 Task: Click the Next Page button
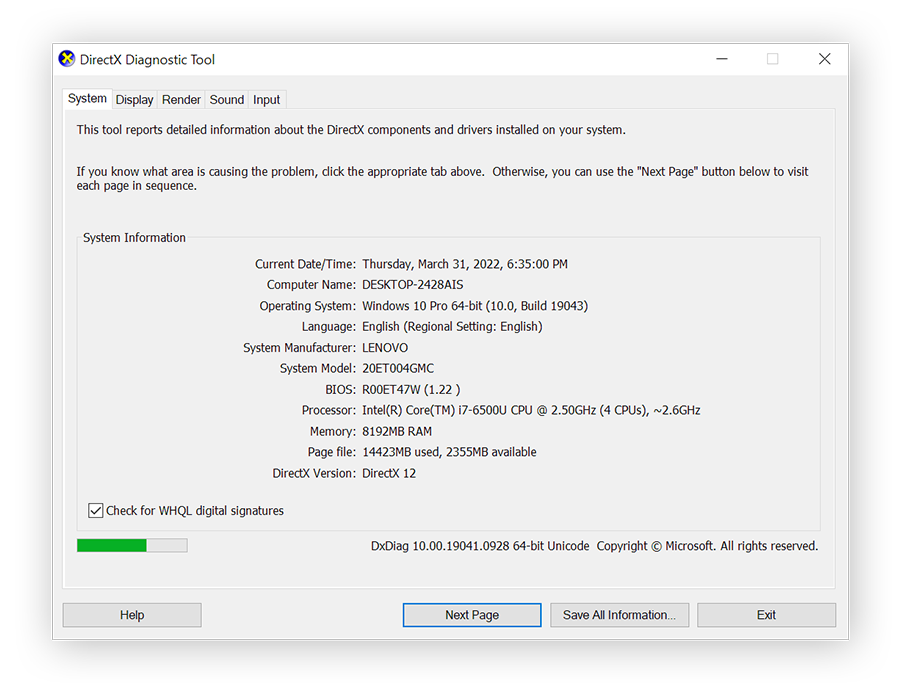[x=471, y=614]
